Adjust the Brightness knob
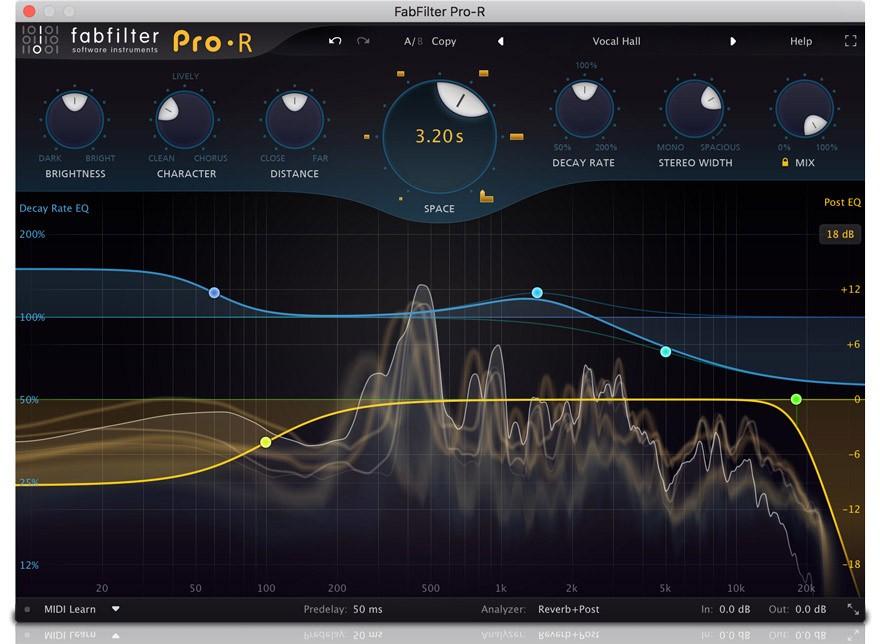 tap(75, 120)
